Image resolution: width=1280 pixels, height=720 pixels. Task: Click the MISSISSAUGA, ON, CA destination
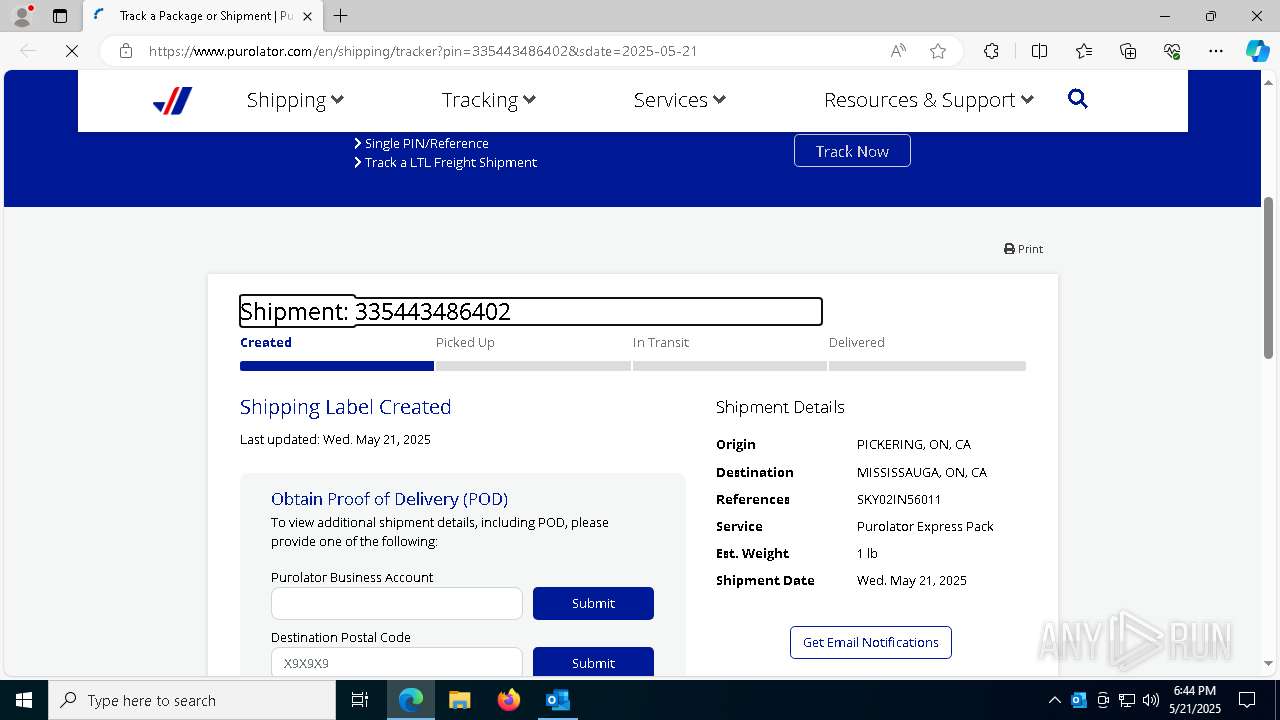922,472
